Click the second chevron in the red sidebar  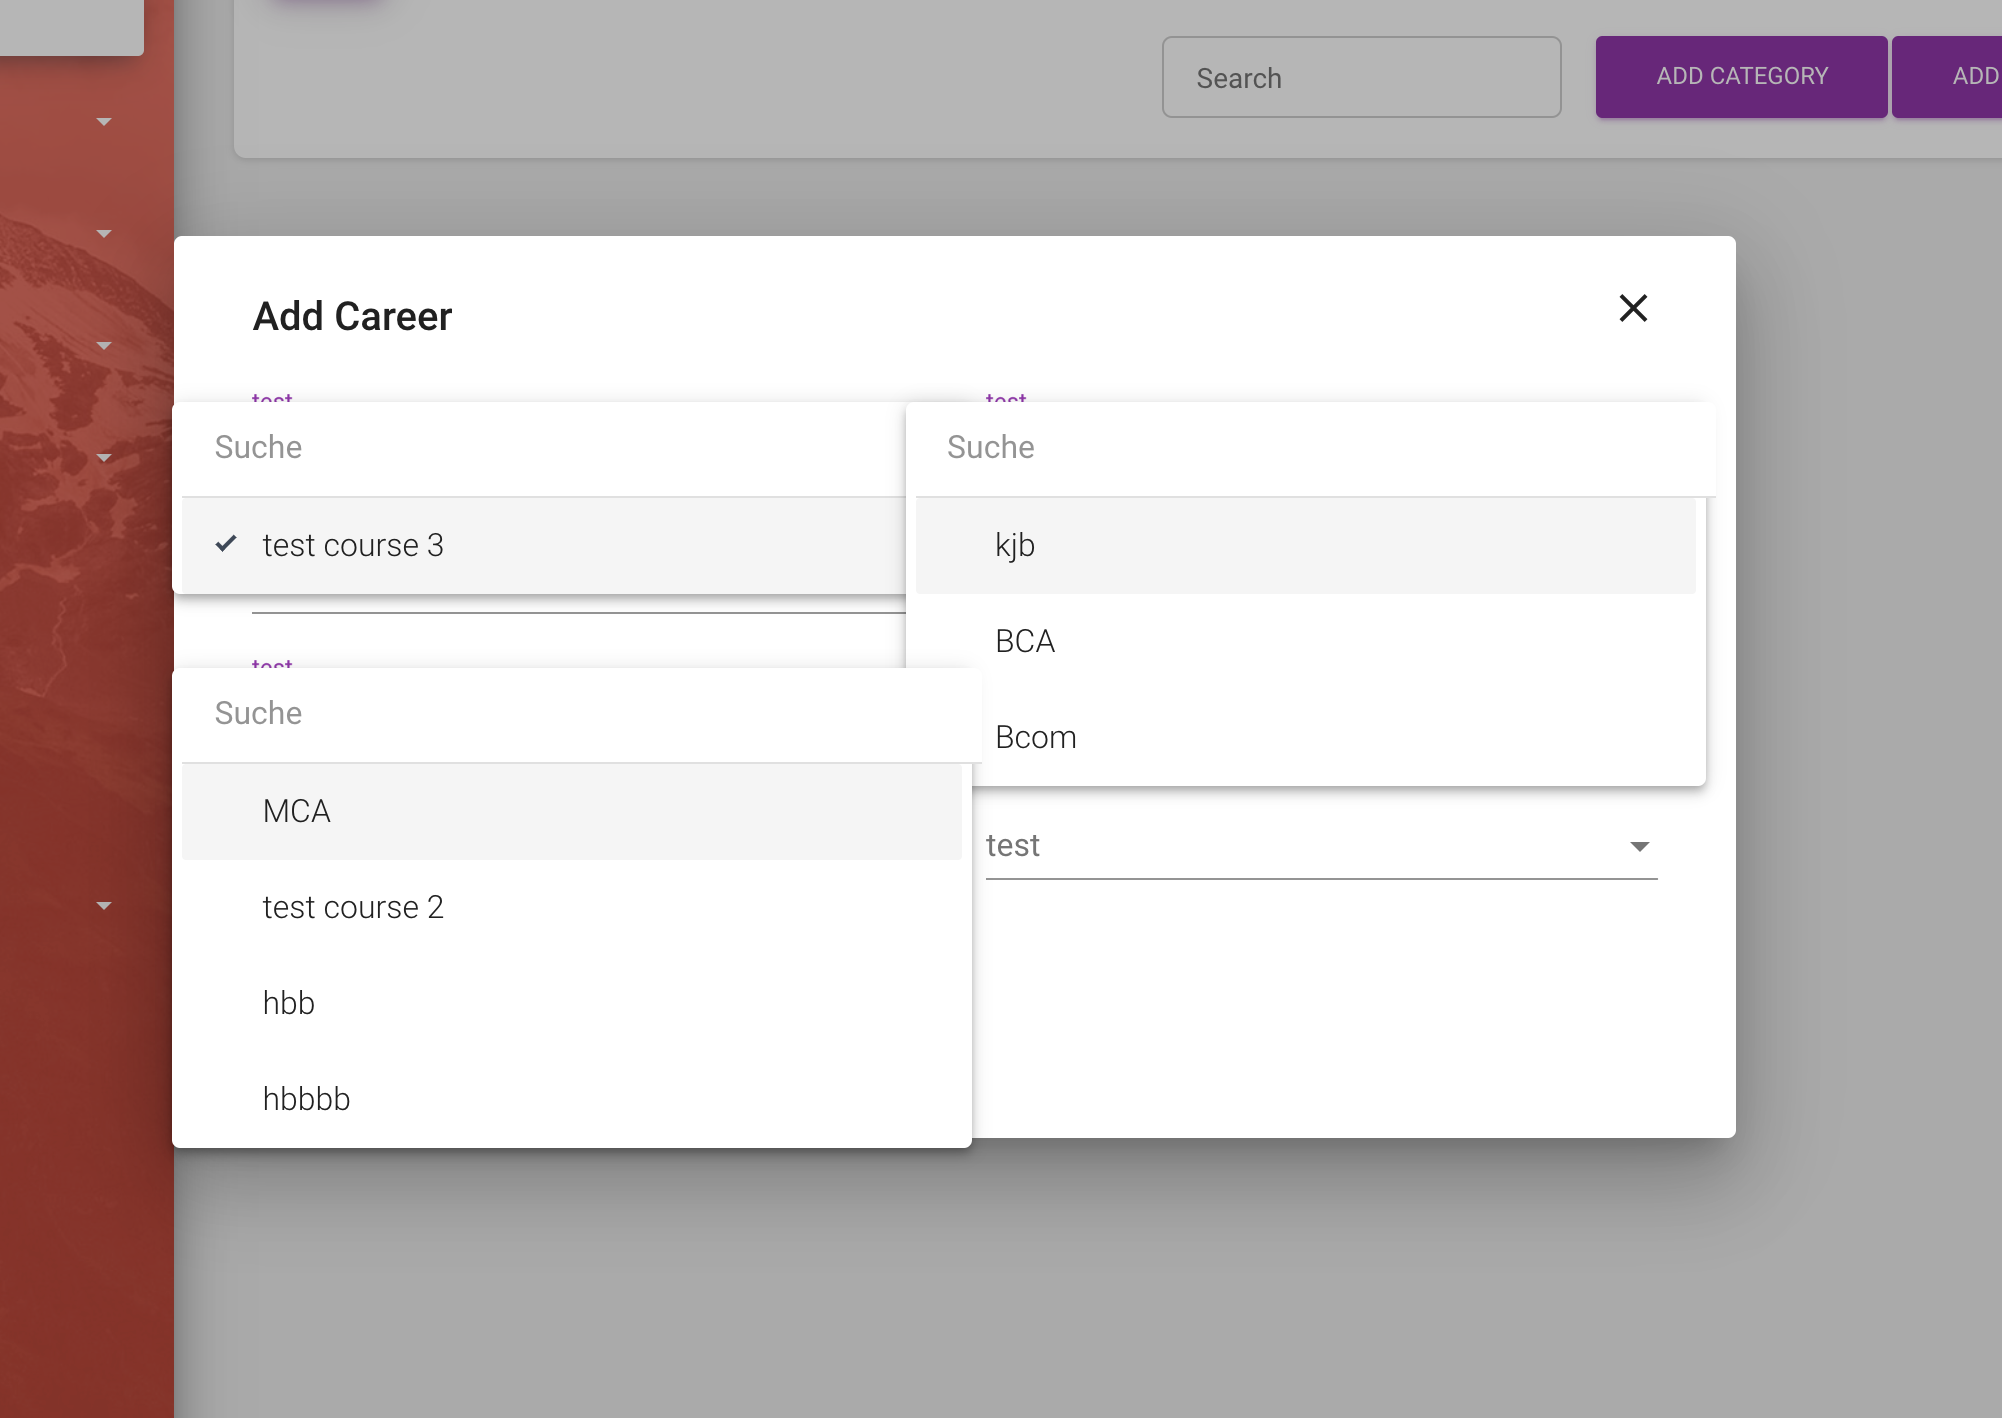(104, 232)
